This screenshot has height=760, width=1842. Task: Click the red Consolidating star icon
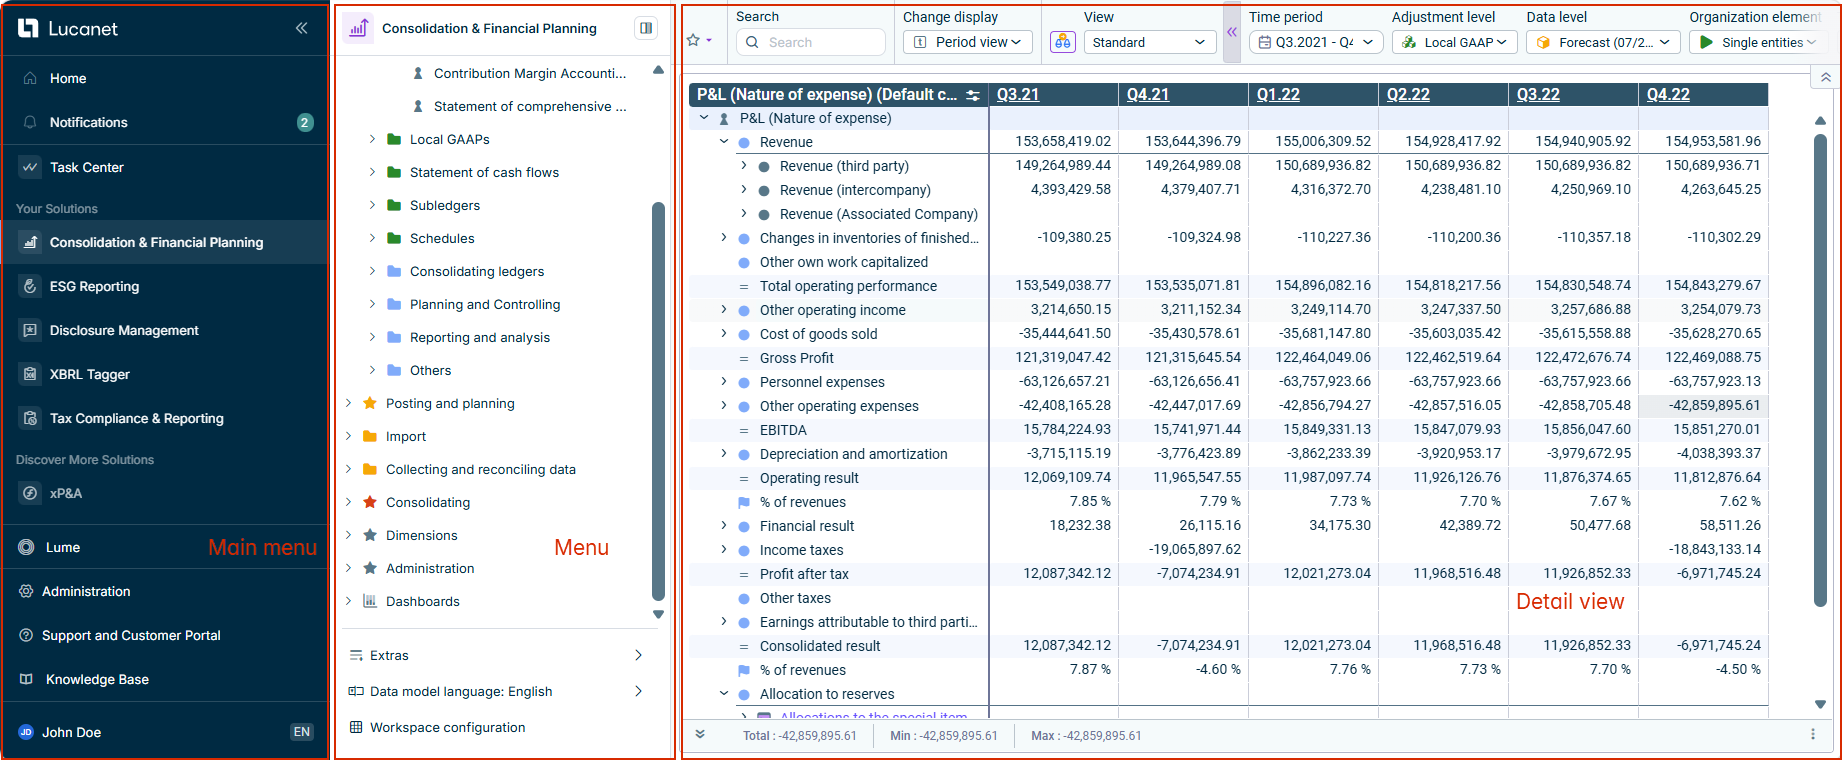click(370, 502)
